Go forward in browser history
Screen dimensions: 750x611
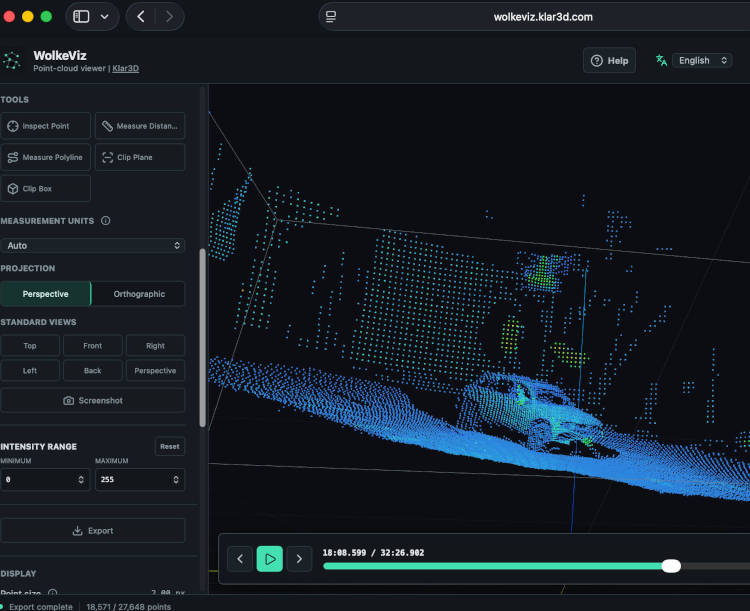click(169, 17)
